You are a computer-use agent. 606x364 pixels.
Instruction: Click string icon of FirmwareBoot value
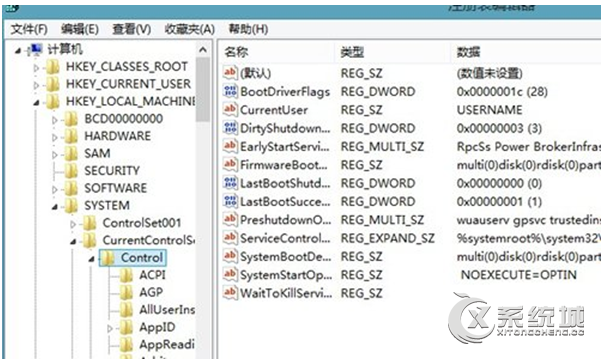tap(230, 164)
